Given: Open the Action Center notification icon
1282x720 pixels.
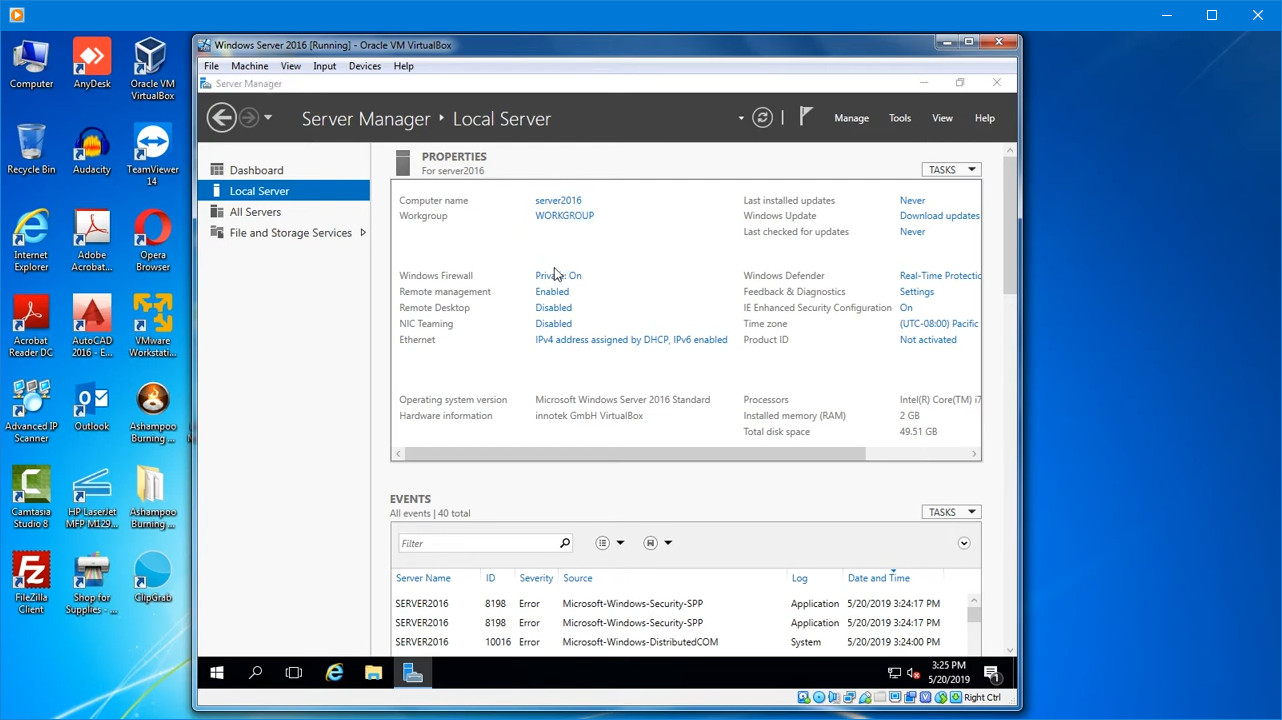Looking at the screenshot, I should tap(991, 673).
